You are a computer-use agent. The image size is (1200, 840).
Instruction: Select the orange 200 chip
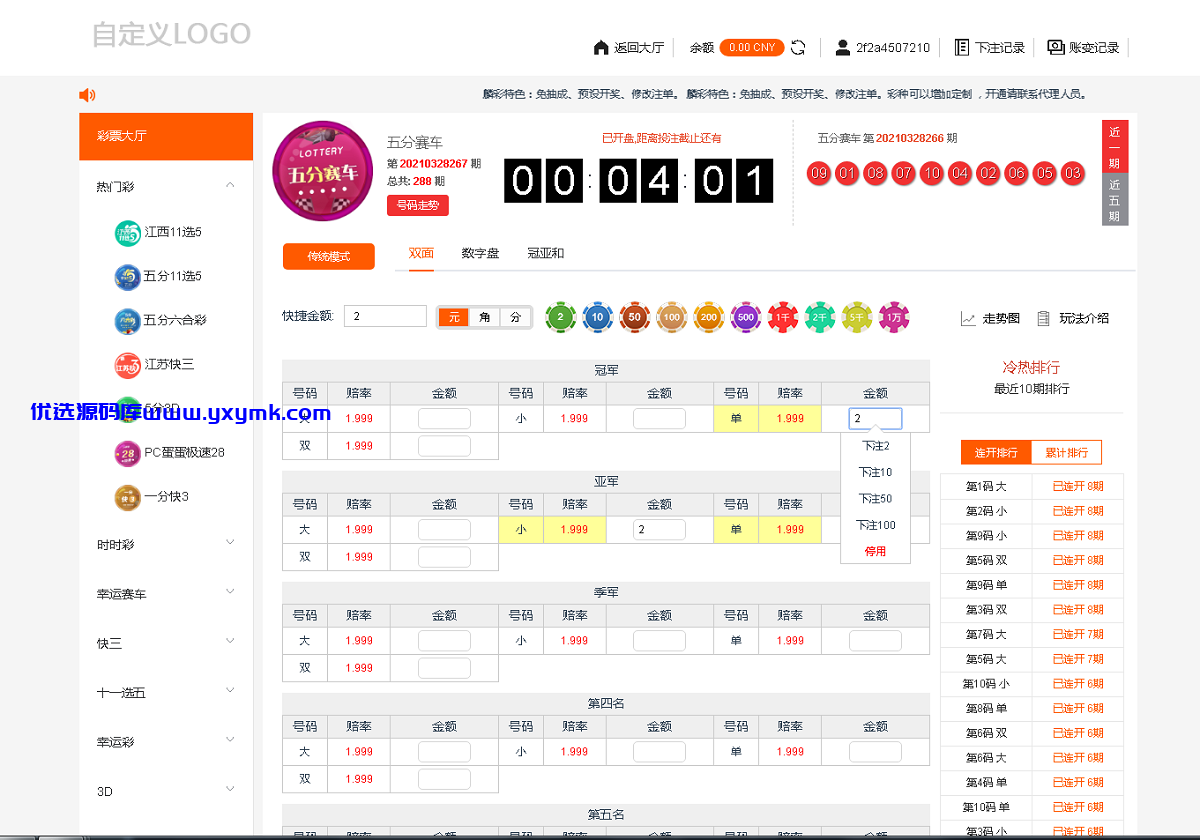point(709,317)
